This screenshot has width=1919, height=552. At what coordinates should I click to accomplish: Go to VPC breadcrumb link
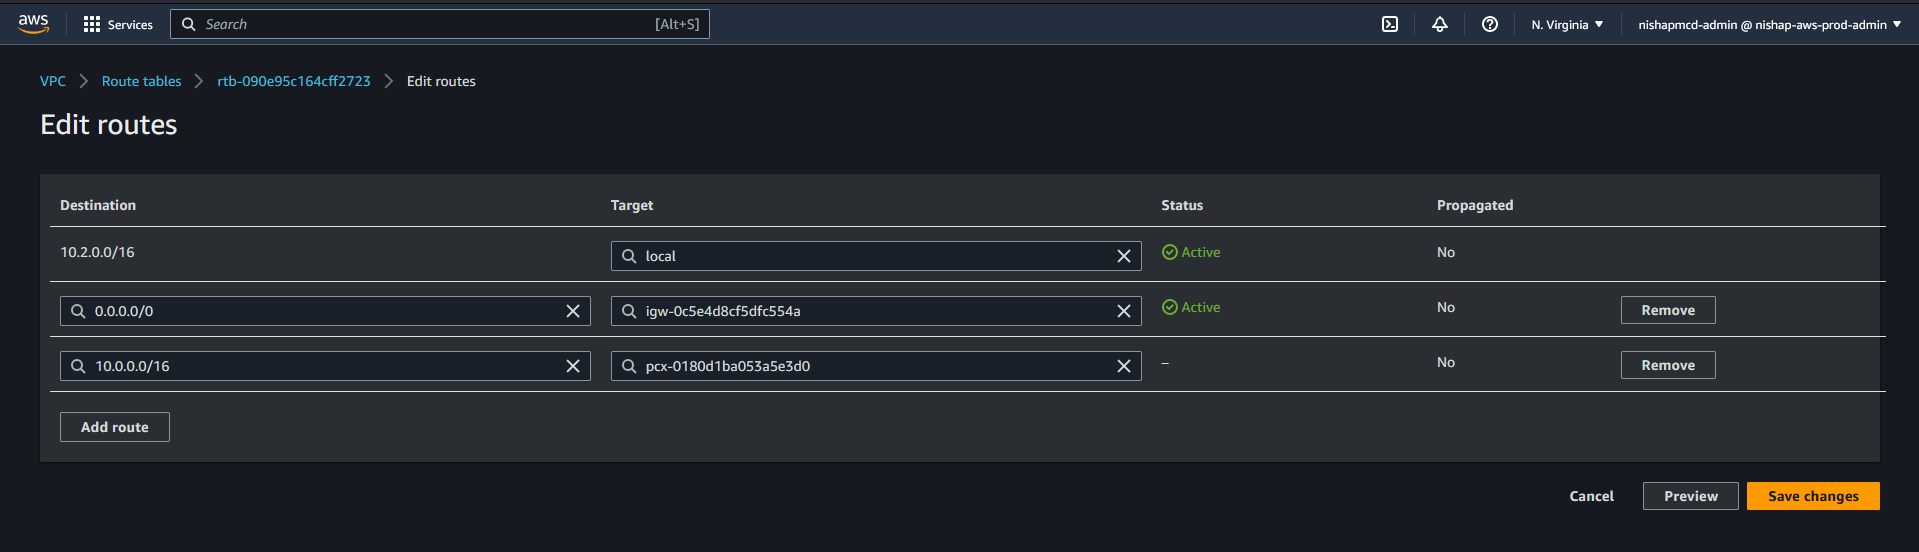[x=53, y=81]
